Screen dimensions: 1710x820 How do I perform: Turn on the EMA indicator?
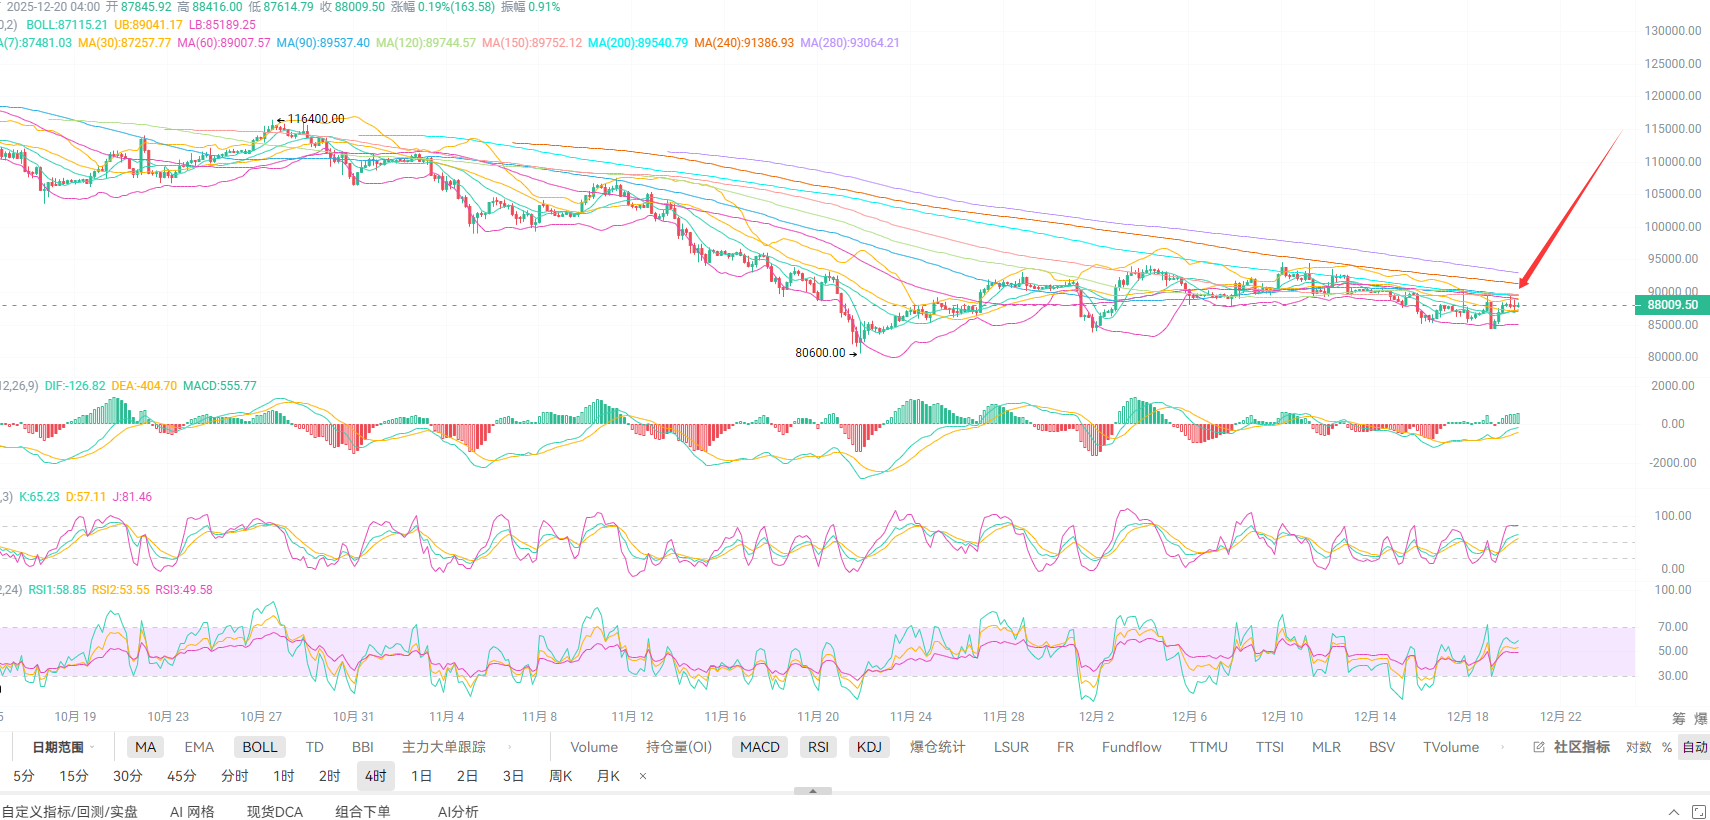(x=199, y=747)
